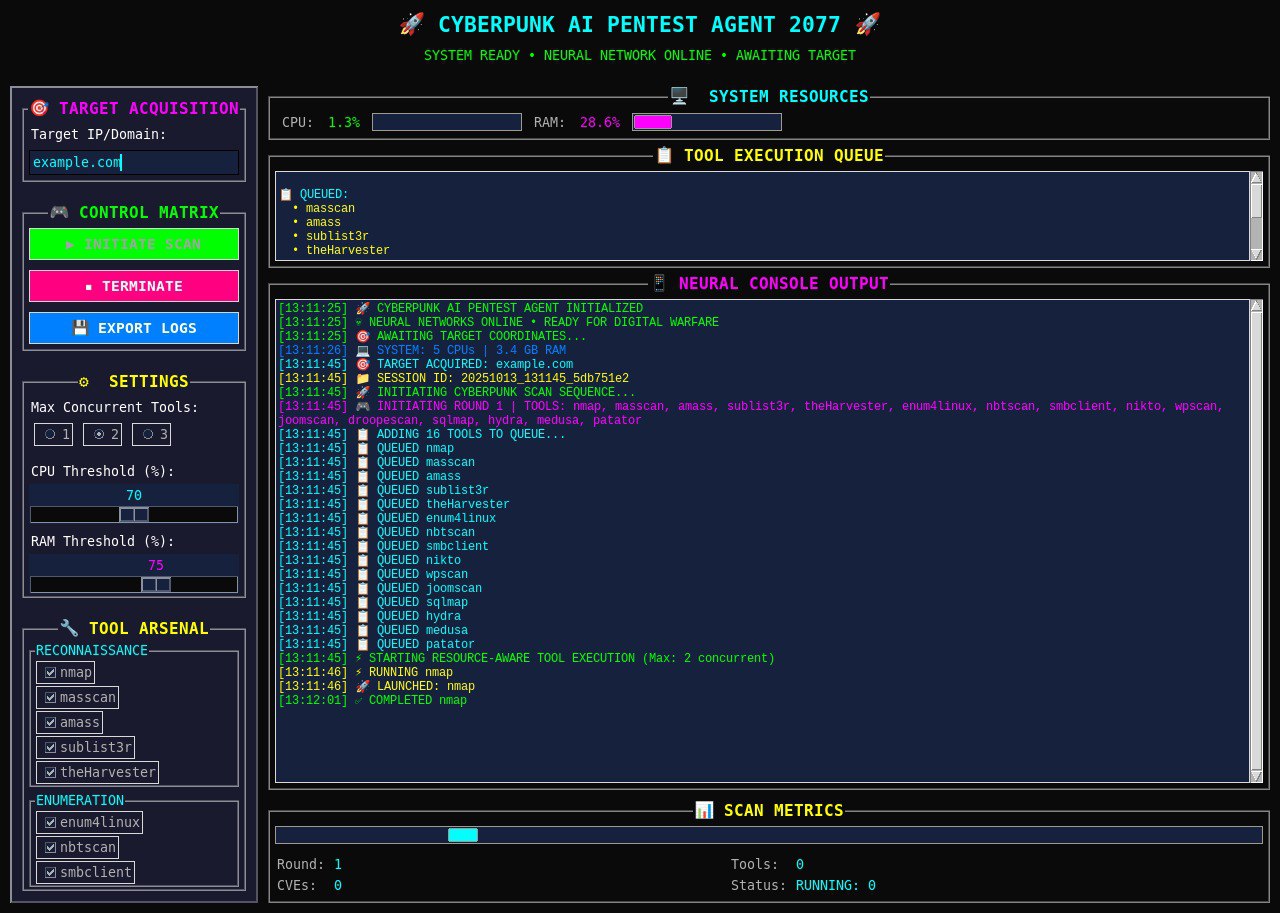Click the gear icon beside SETTINGS

[84, 381]
